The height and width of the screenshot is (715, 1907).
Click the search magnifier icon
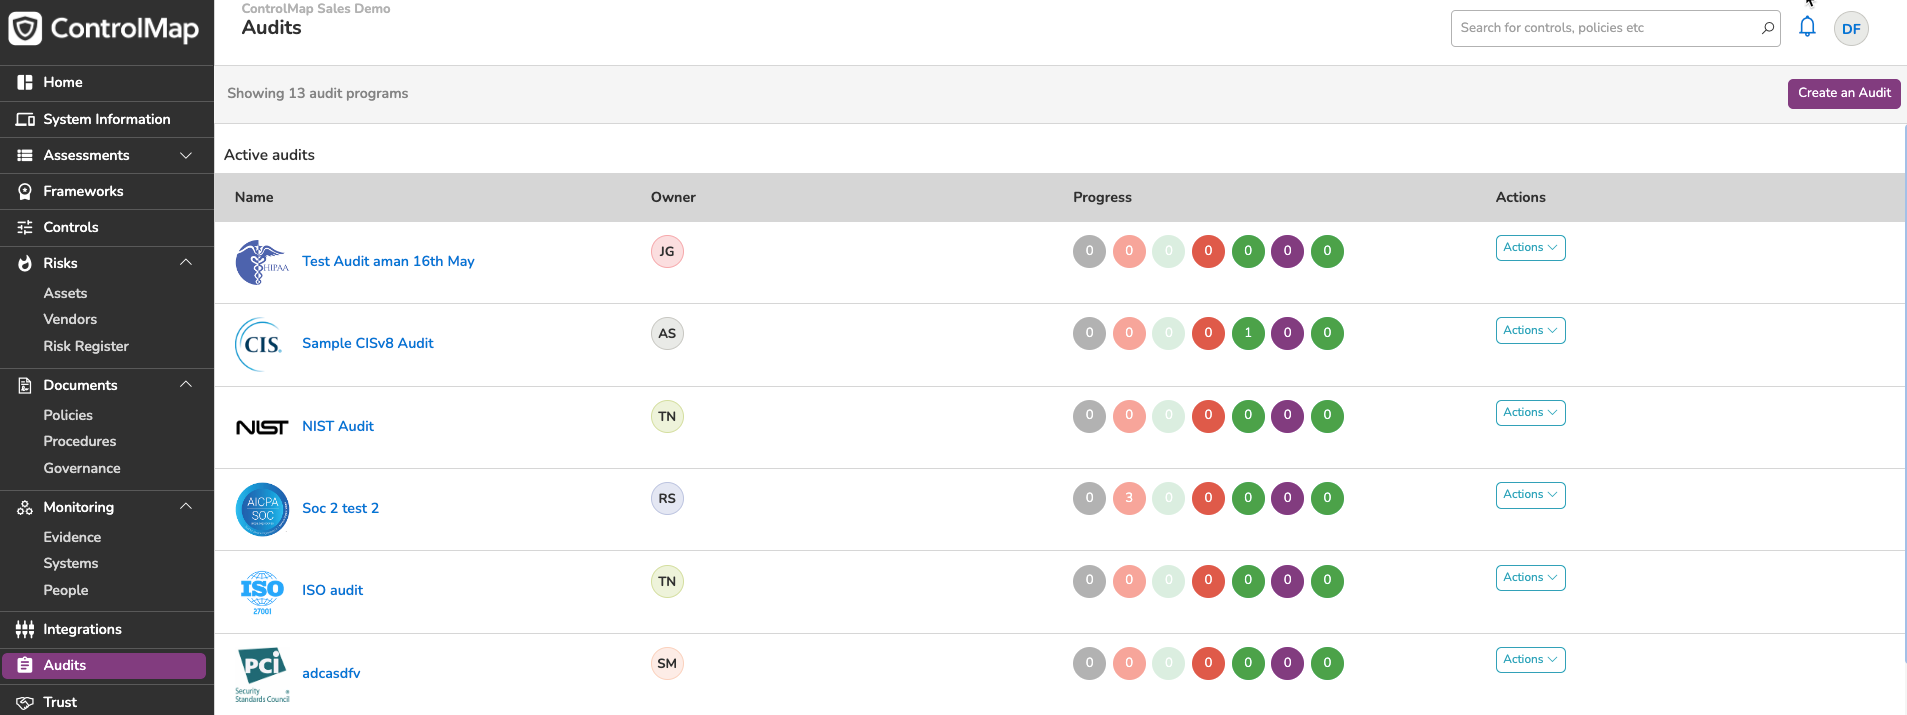pos(1767,28)
